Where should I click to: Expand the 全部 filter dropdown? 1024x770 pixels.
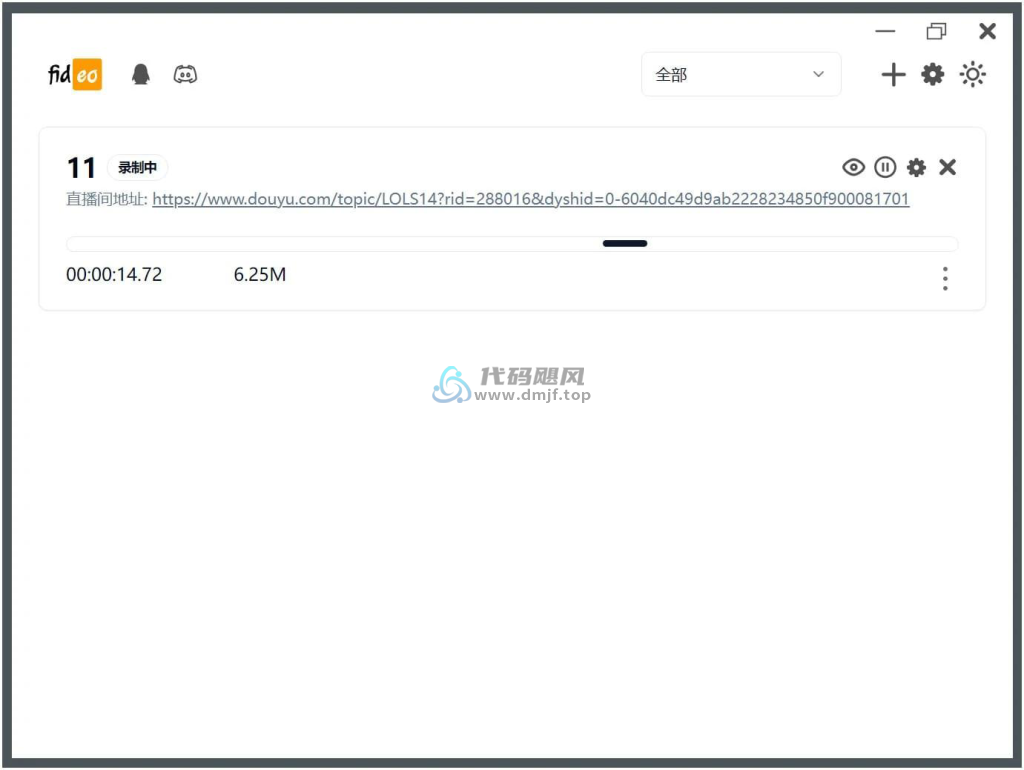point(741,74)
